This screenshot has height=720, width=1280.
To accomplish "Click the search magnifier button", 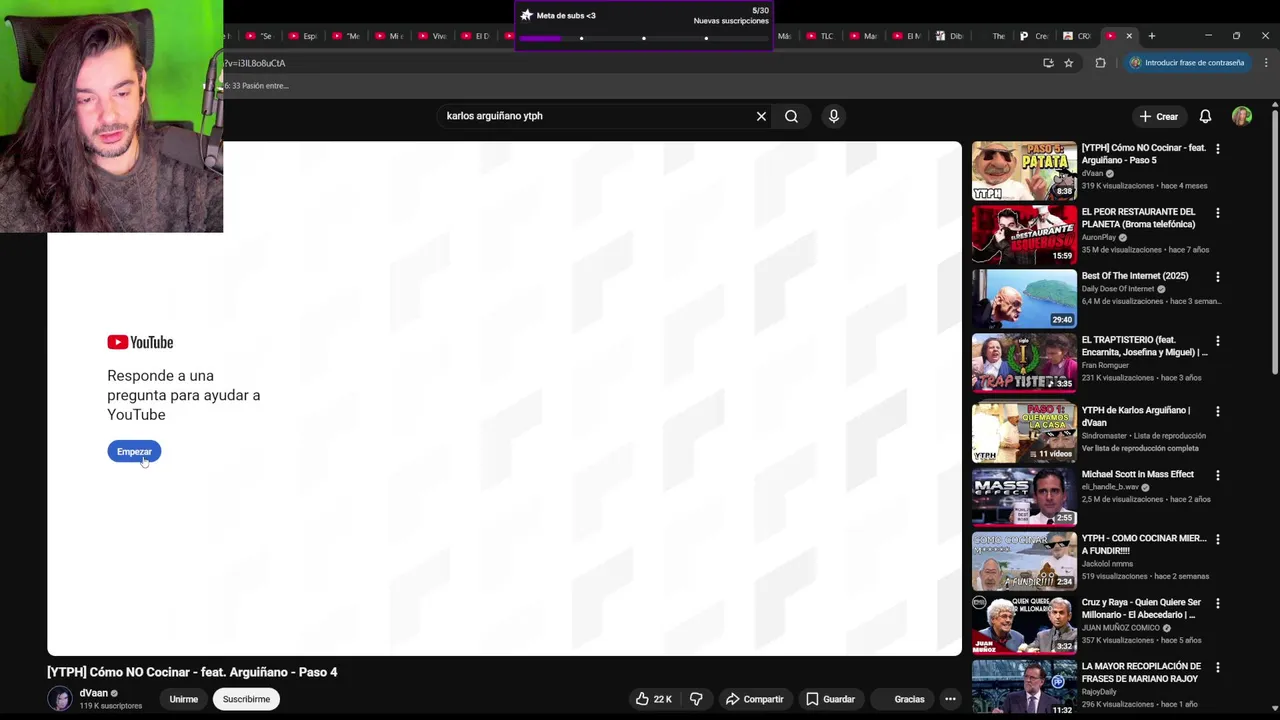I will (791, 116).
